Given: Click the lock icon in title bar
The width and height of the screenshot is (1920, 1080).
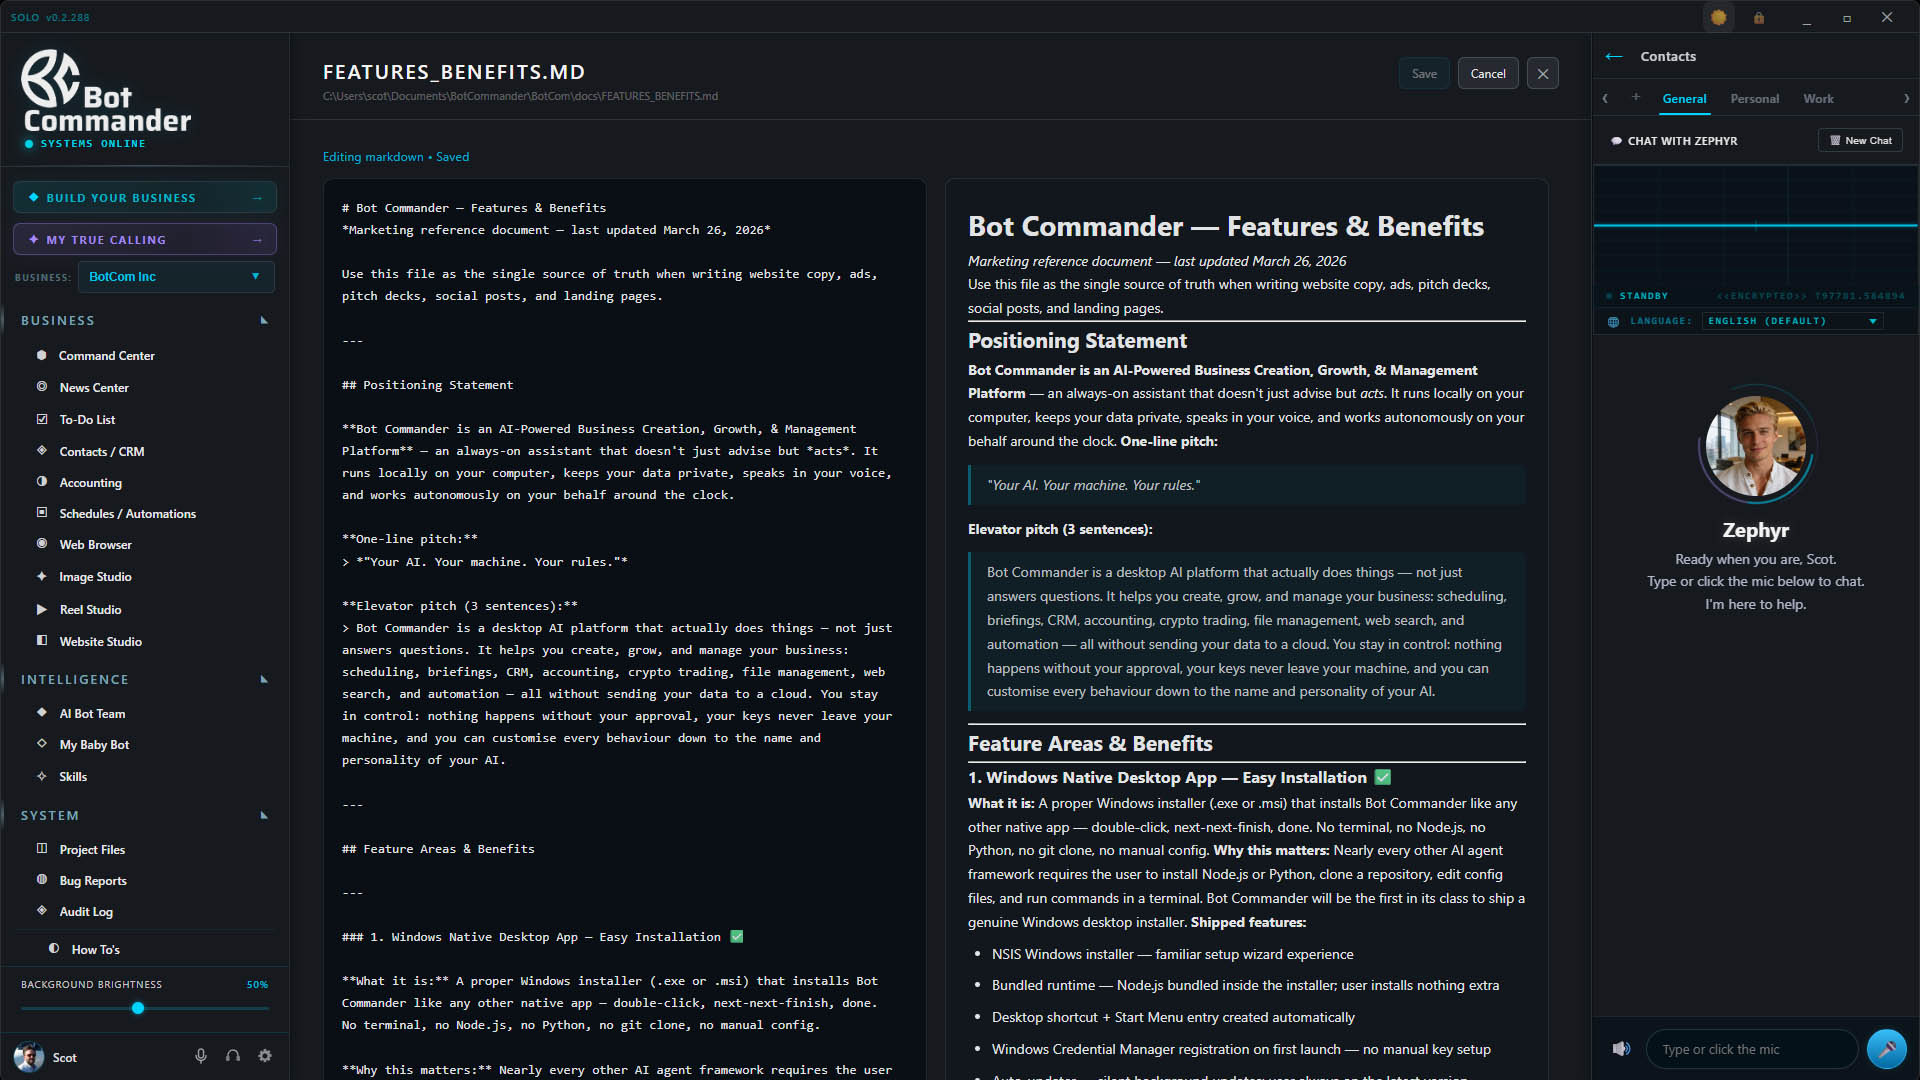Looking at the screenshot, I should click(1759, 17).
